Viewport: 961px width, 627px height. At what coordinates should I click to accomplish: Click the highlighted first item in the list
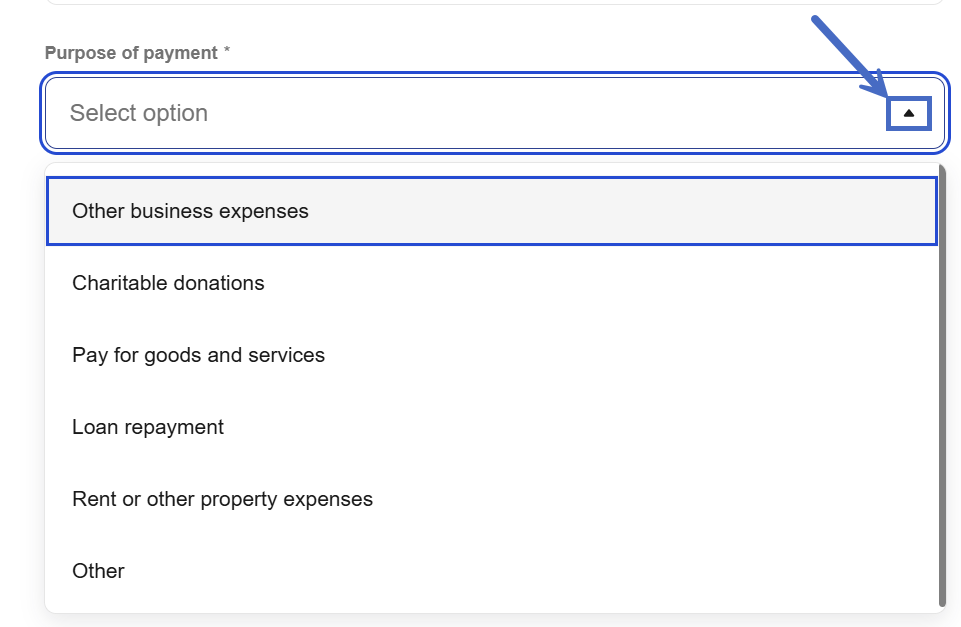pos(490,211)
